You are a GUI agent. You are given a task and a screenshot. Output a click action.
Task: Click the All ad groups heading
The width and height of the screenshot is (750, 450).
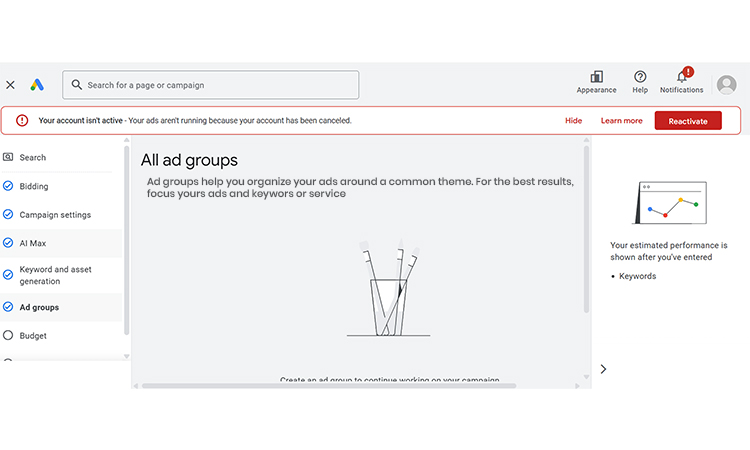pos(189,160)
